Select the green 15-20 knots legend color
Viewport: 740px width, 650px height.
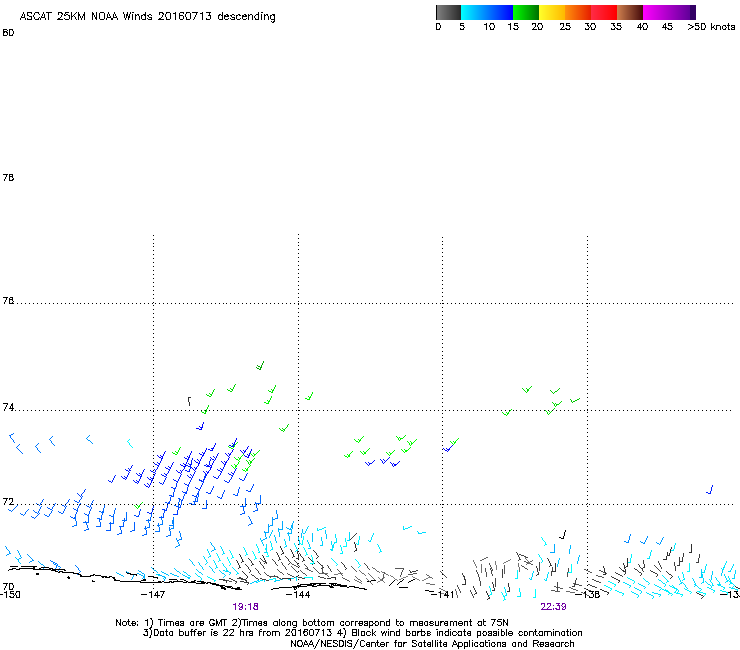point(526,12)
